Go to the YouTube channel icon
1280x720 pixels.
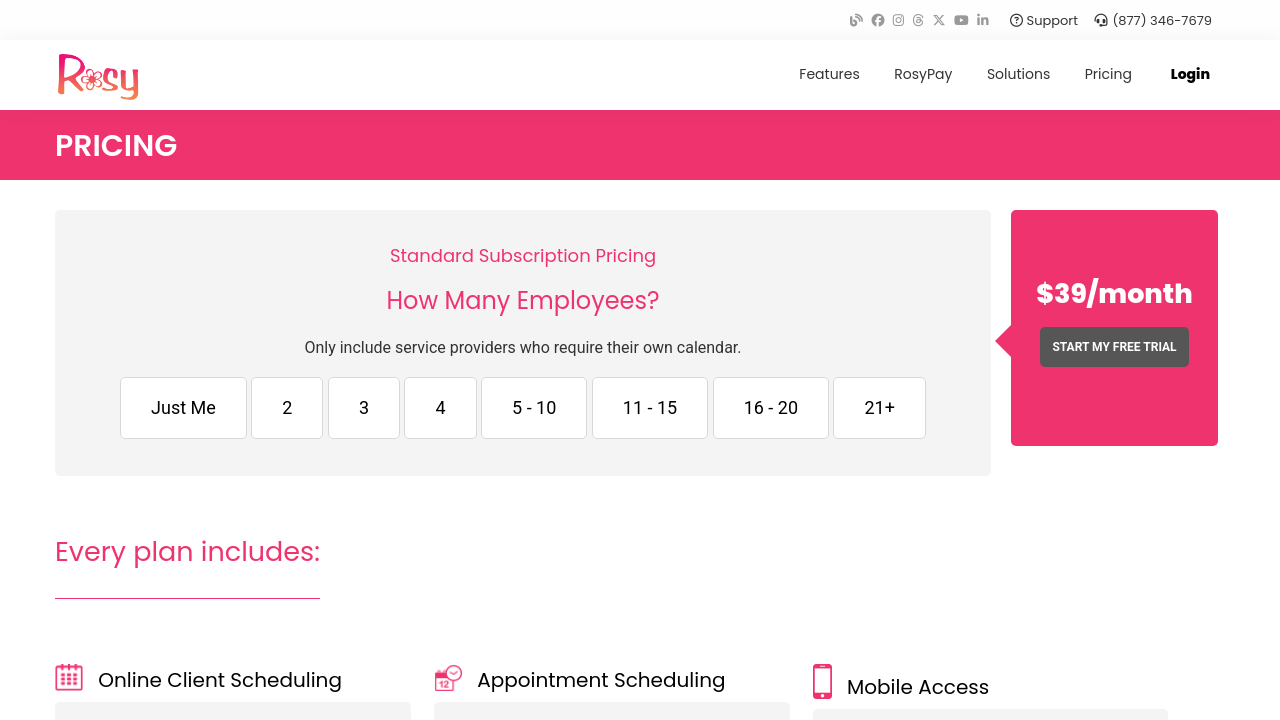961,20
